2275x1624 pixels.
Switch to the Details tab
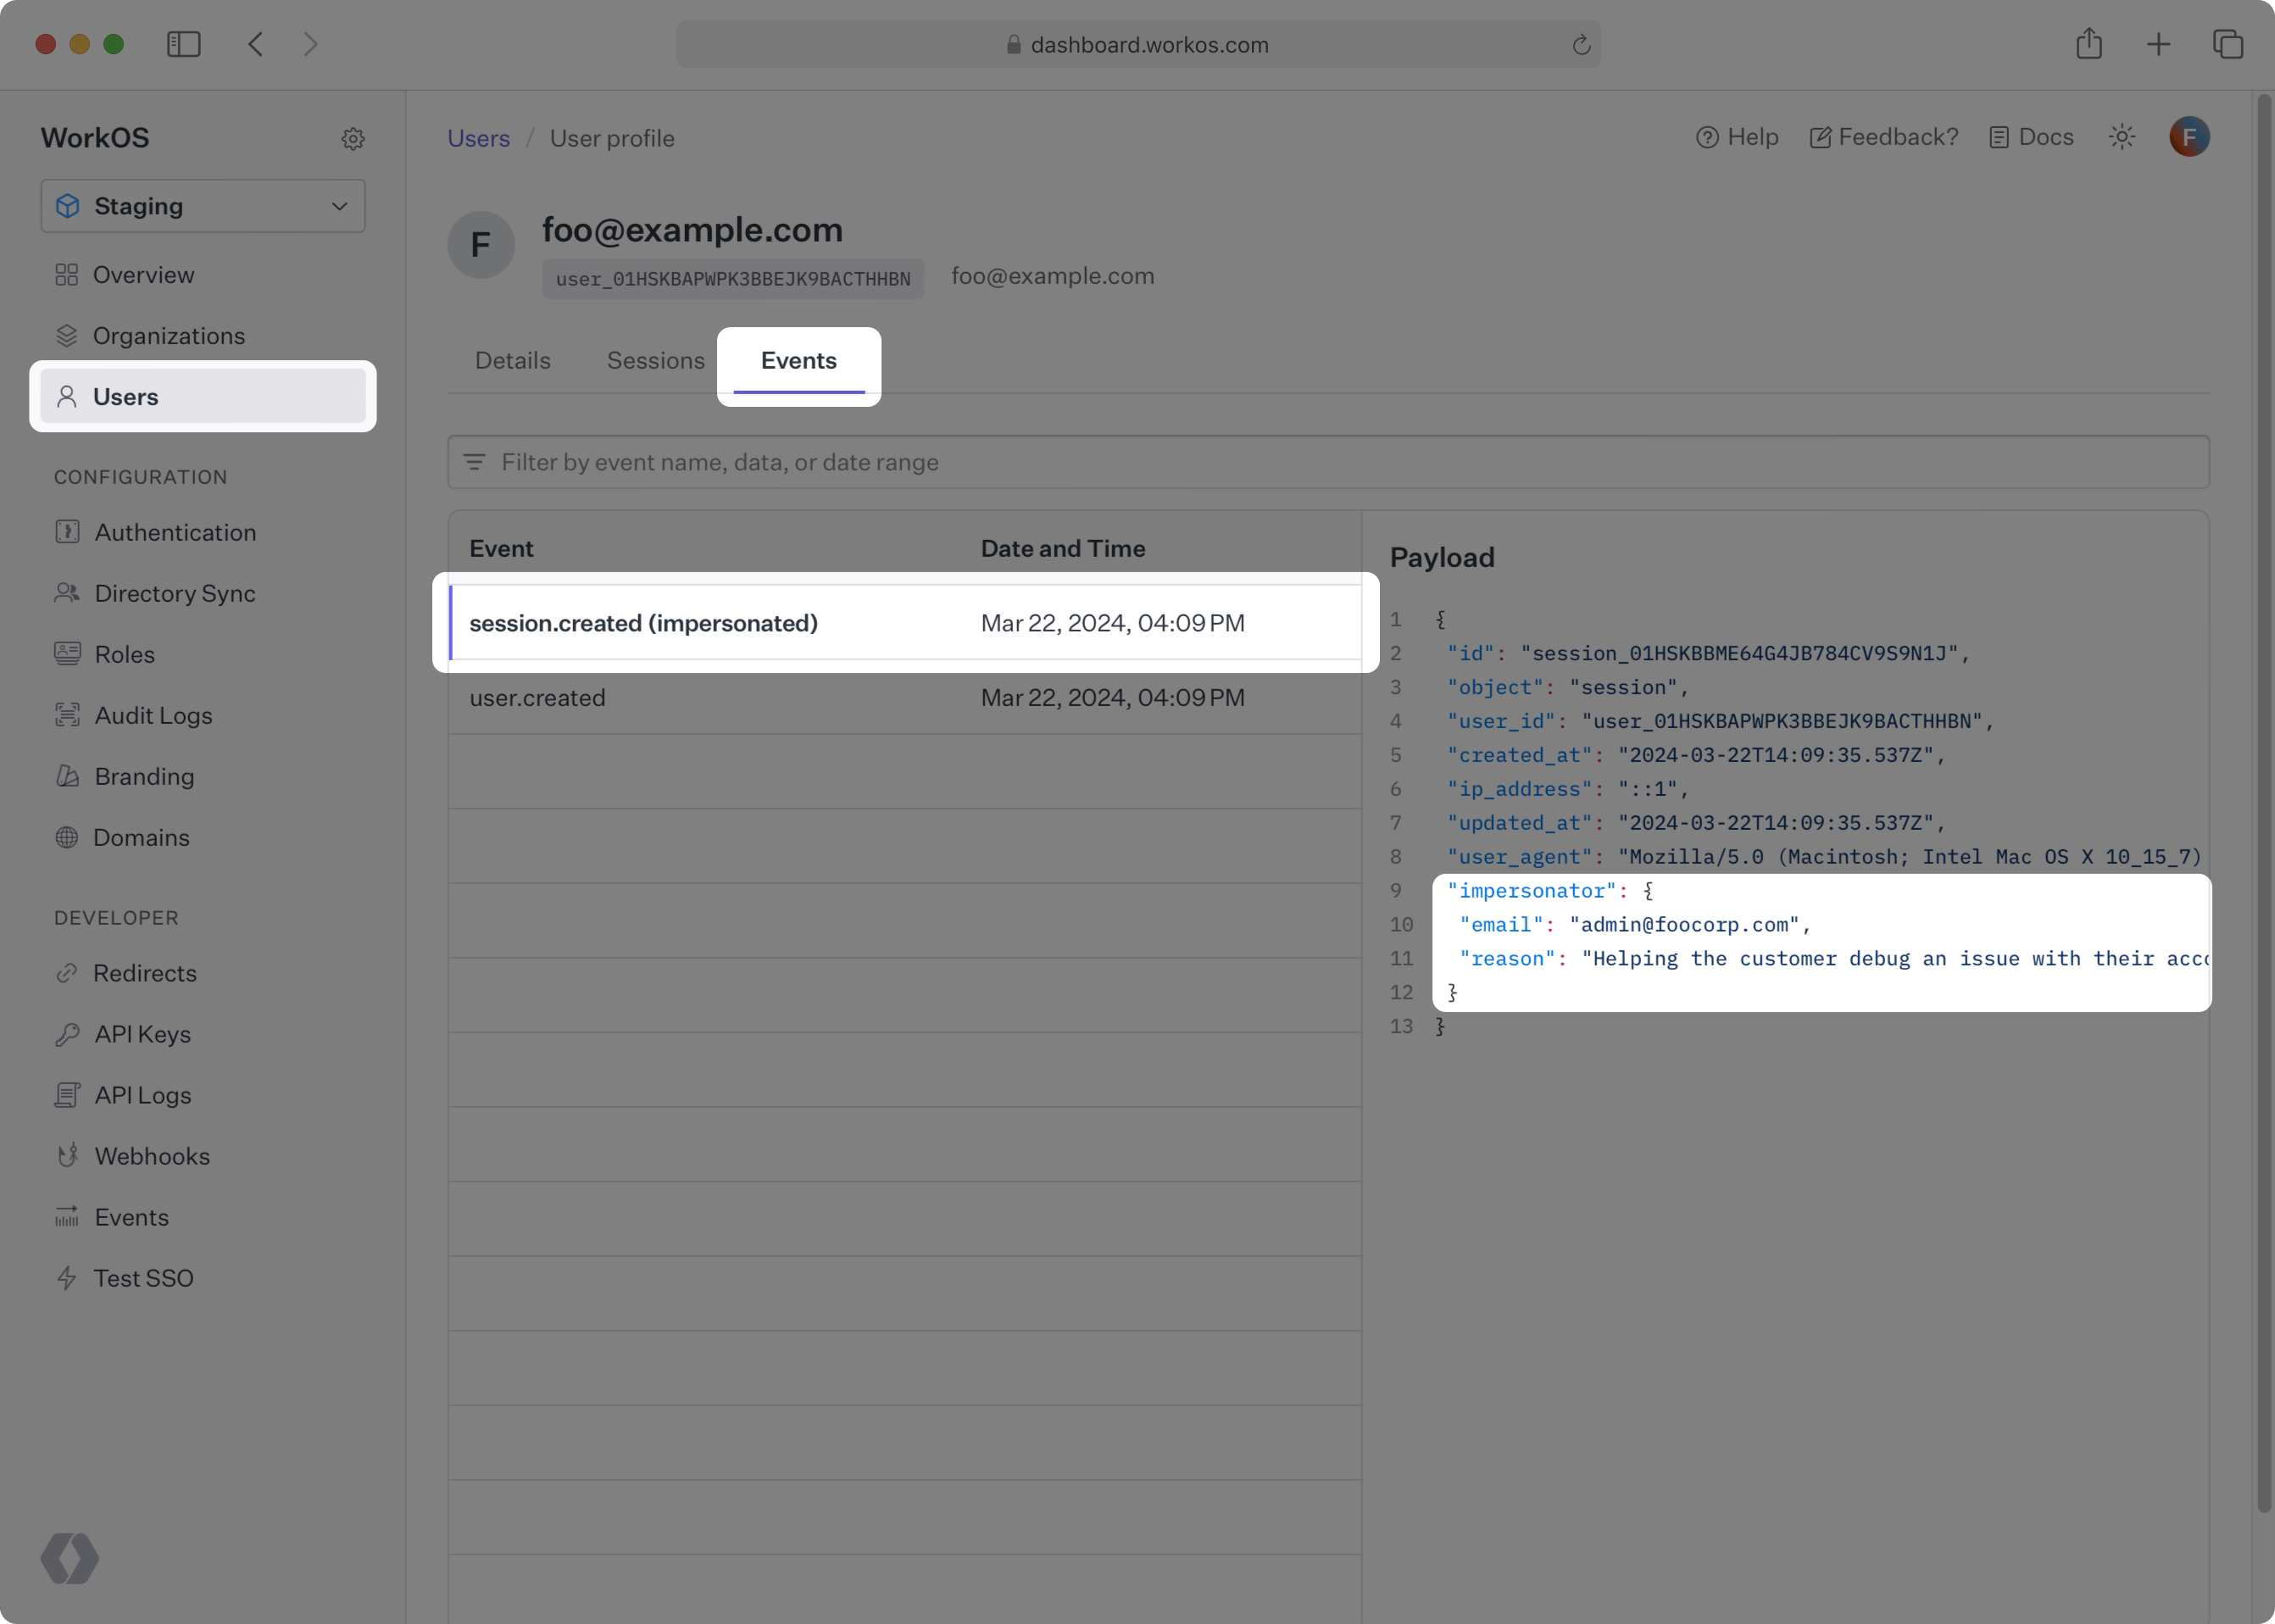512,360
